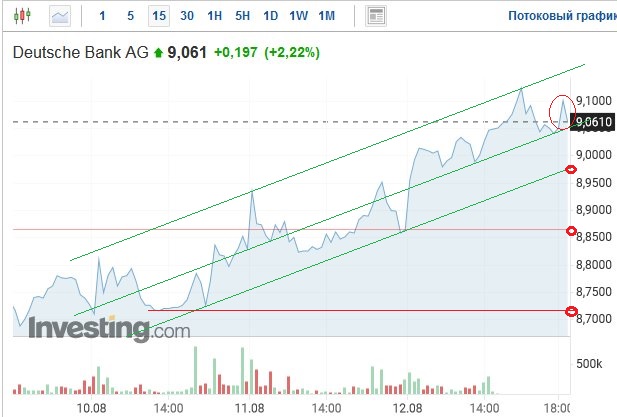The width and height of the screenshot is (617, 417).
Task: Choose the 30 minute interval
Action: pyautogui.click(x=187, y=16)
